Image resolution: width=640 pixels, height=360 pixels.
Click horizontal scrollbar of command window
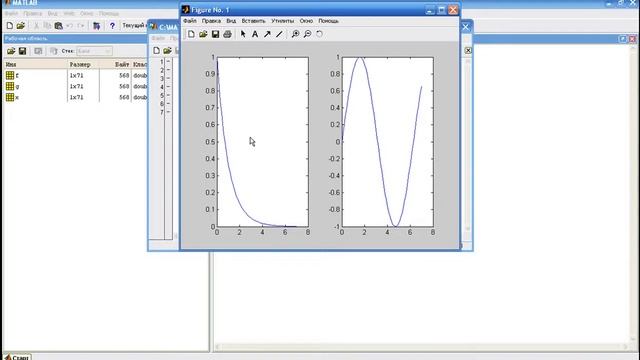[422, 347]
